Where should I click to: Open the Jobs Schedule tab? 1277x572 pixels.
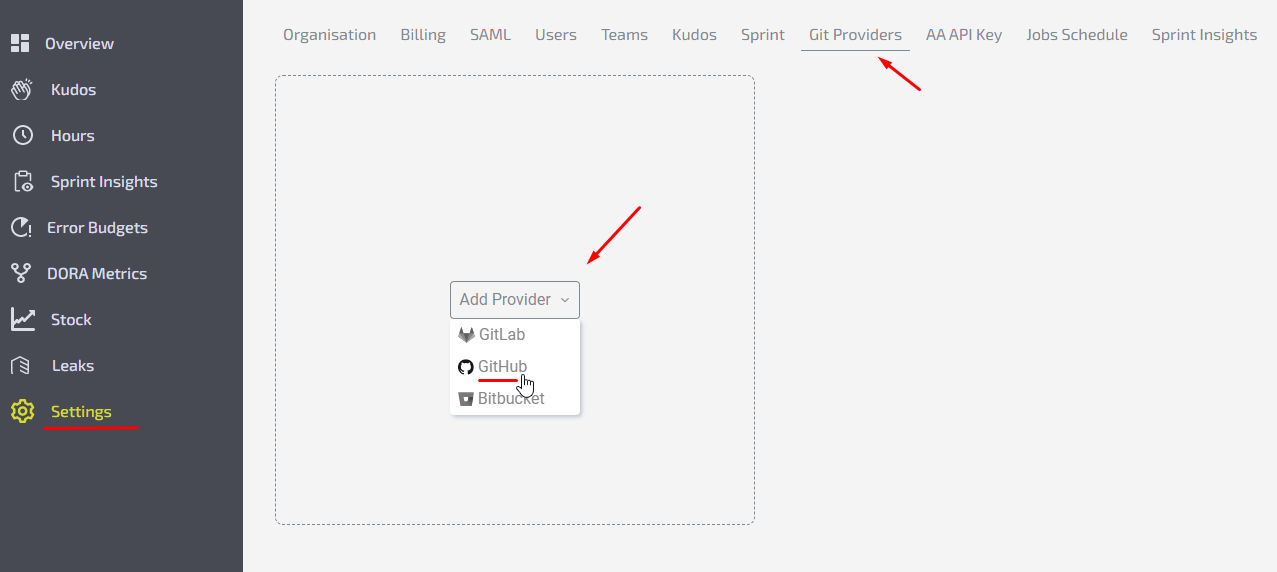tap(1076, 35)
